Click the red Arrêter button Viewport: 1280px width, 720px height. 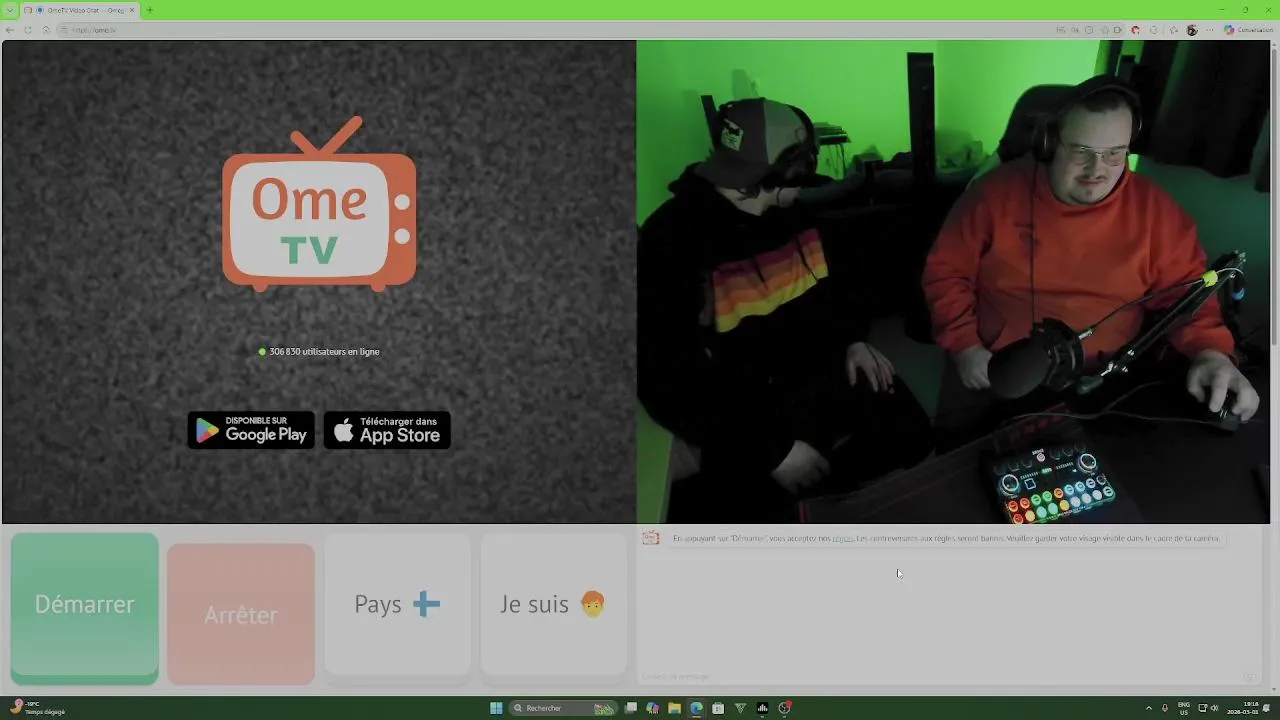click(241, 615)
